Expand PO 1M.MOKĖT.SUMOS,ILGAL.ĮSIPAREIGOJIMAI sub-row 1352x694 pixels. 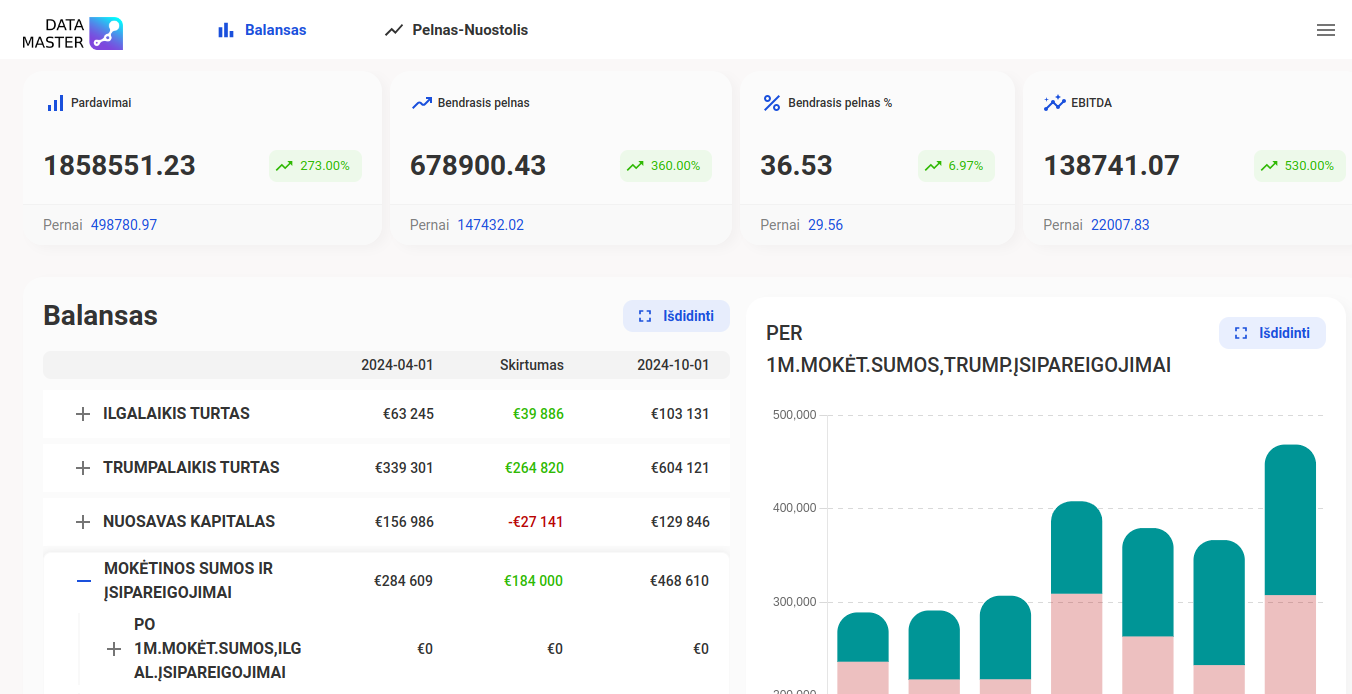pyautogui.click(x=114, y=649)
